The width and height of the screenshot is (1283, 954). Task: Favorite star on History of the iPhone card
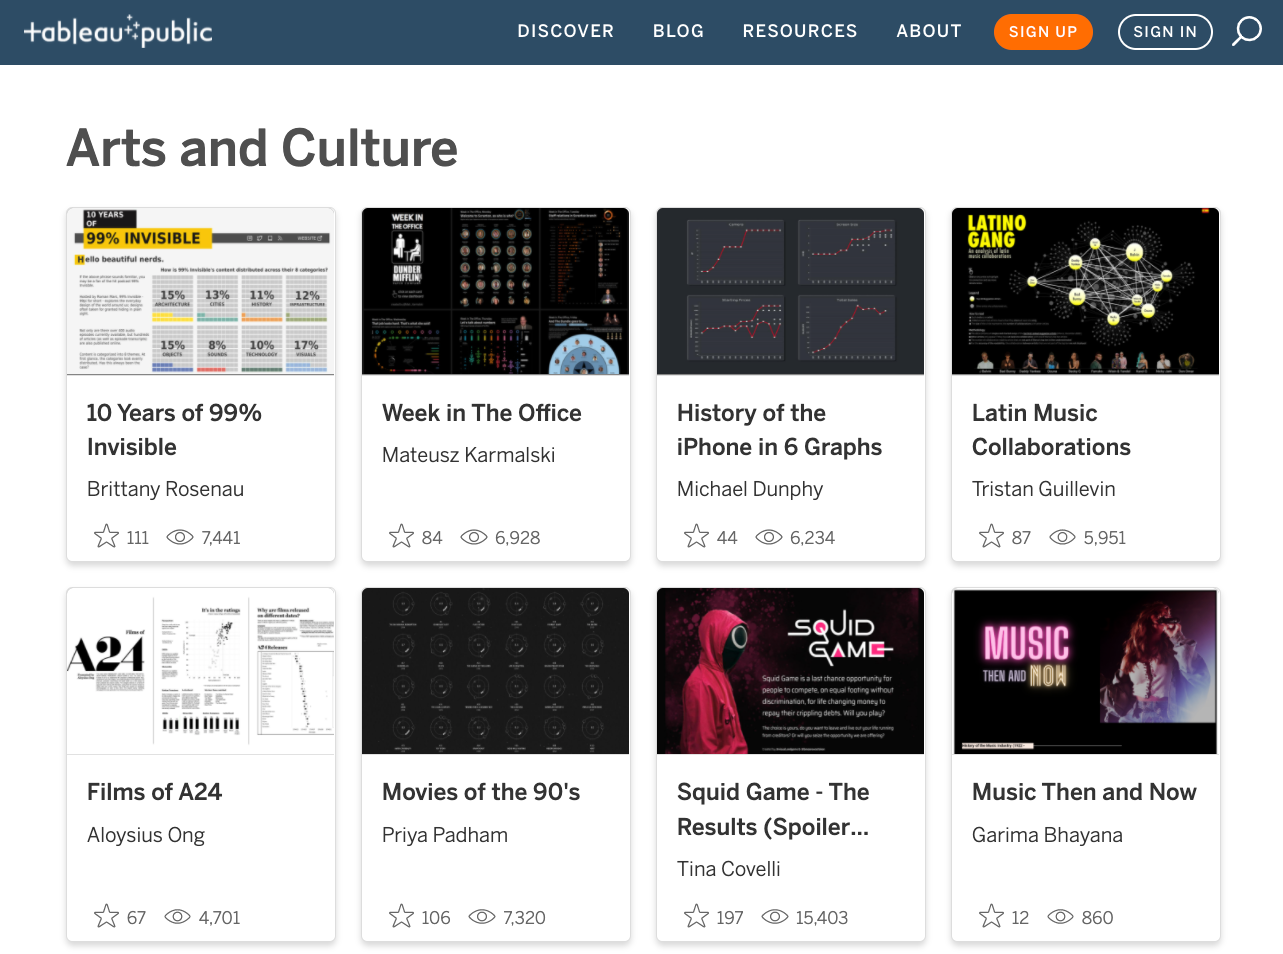[696, 537]
